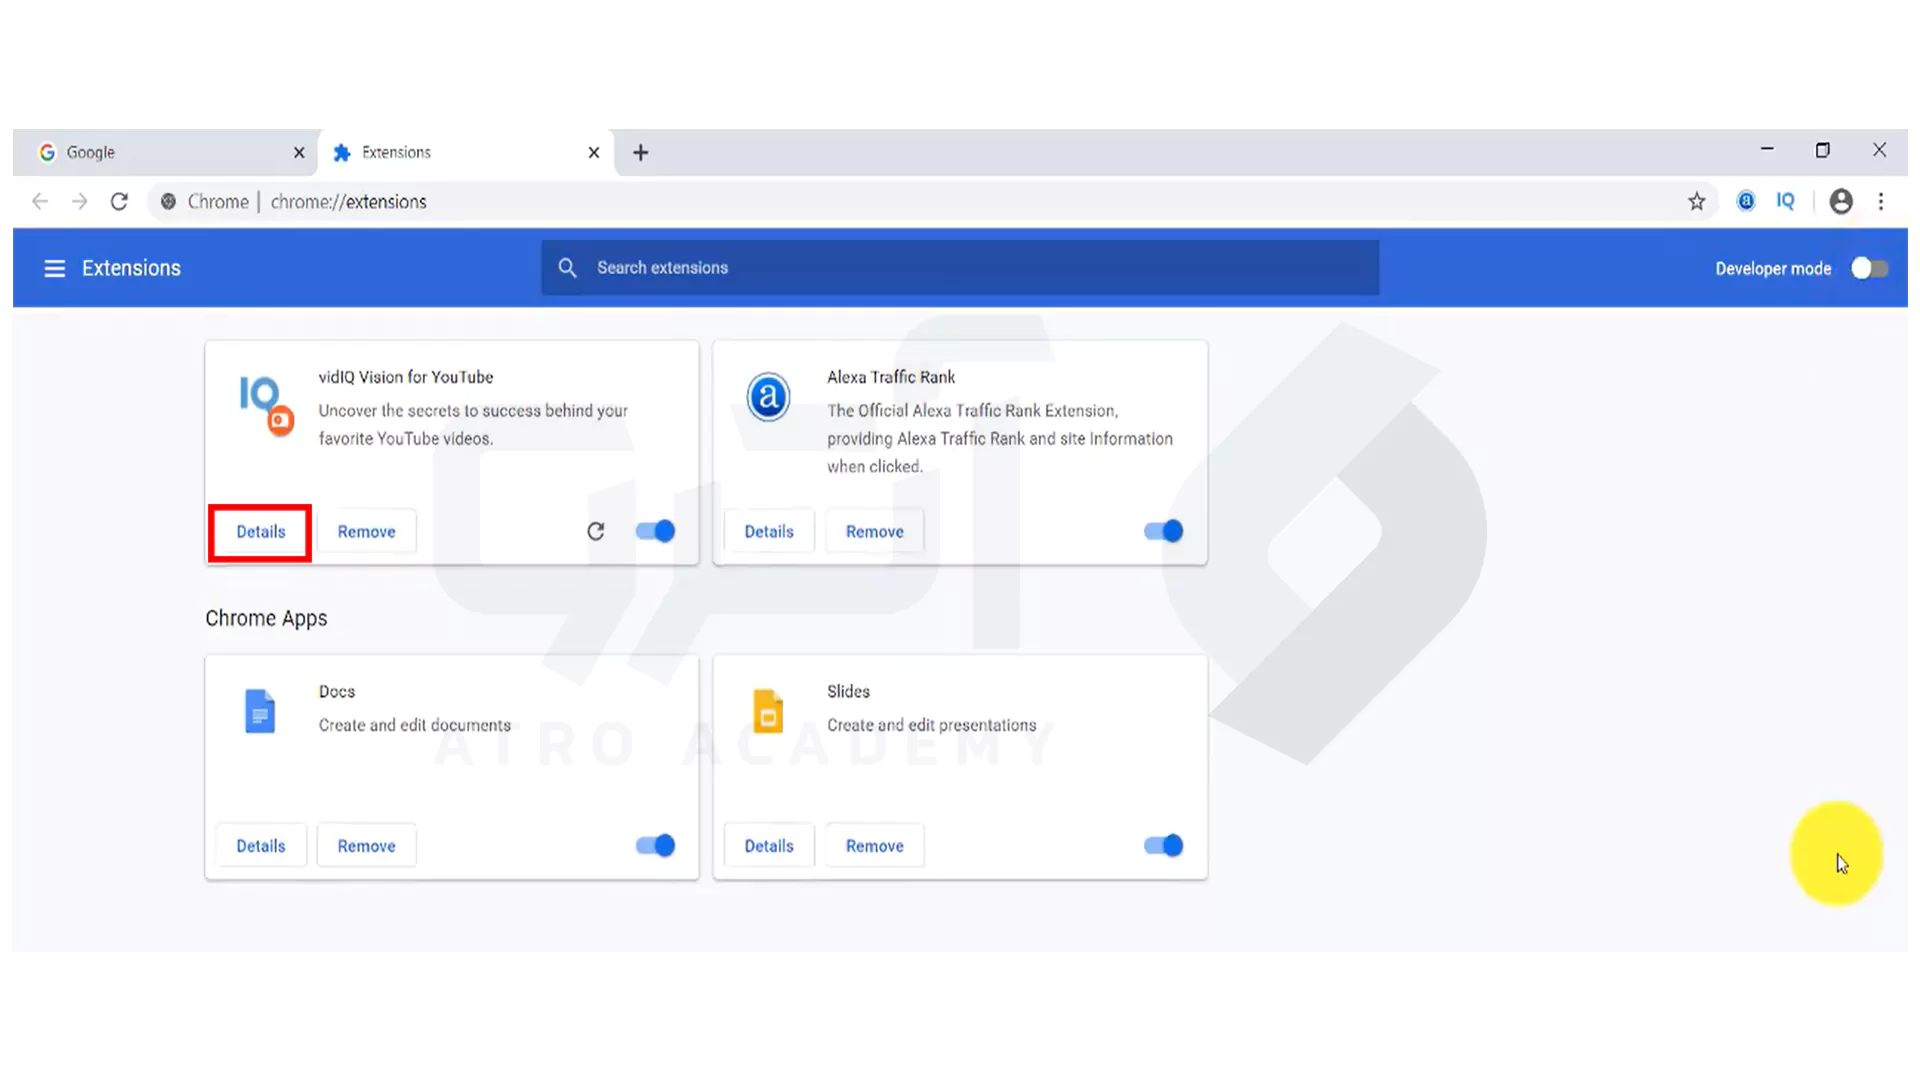Open Details for Alexa Traffic Rank
The width and height of the screenshot is (1920, 1080).
click(x=768, y=532)
